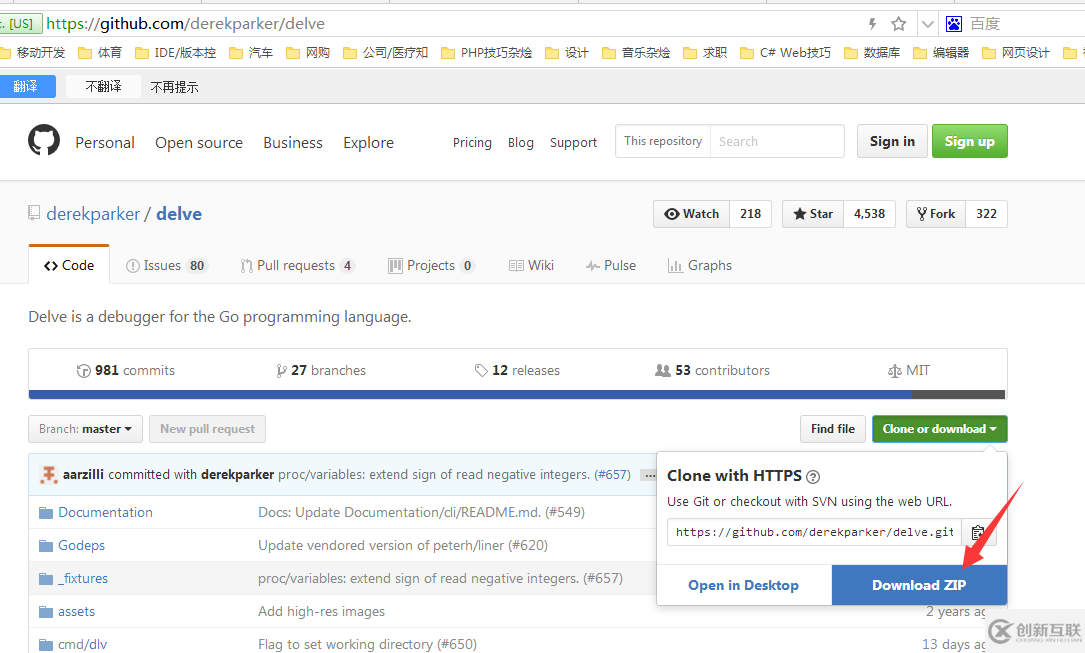Open the 数据库 bookmark folder
This screenshot has height=653, width=1085.
(x=873, y=53)
